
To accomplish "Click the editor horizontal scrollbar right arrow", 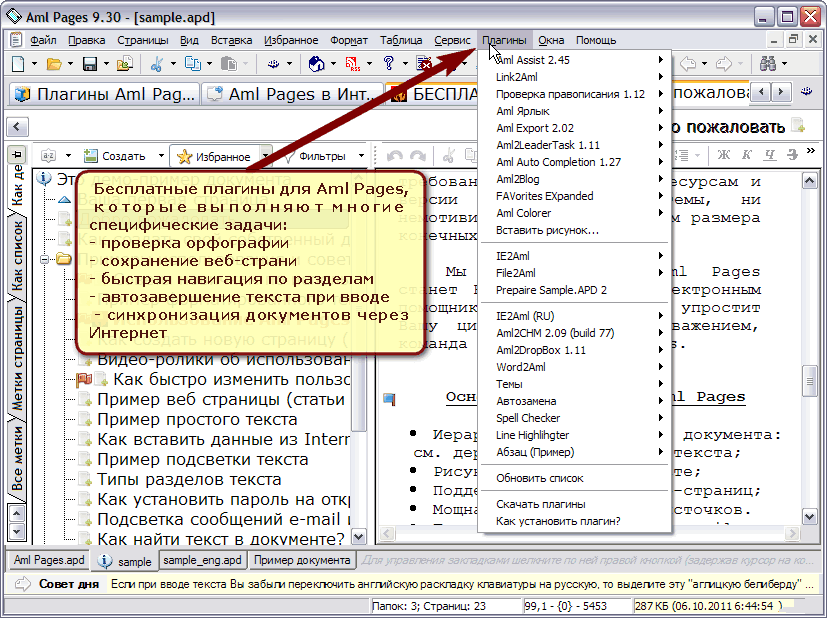I will coord(791,534).
